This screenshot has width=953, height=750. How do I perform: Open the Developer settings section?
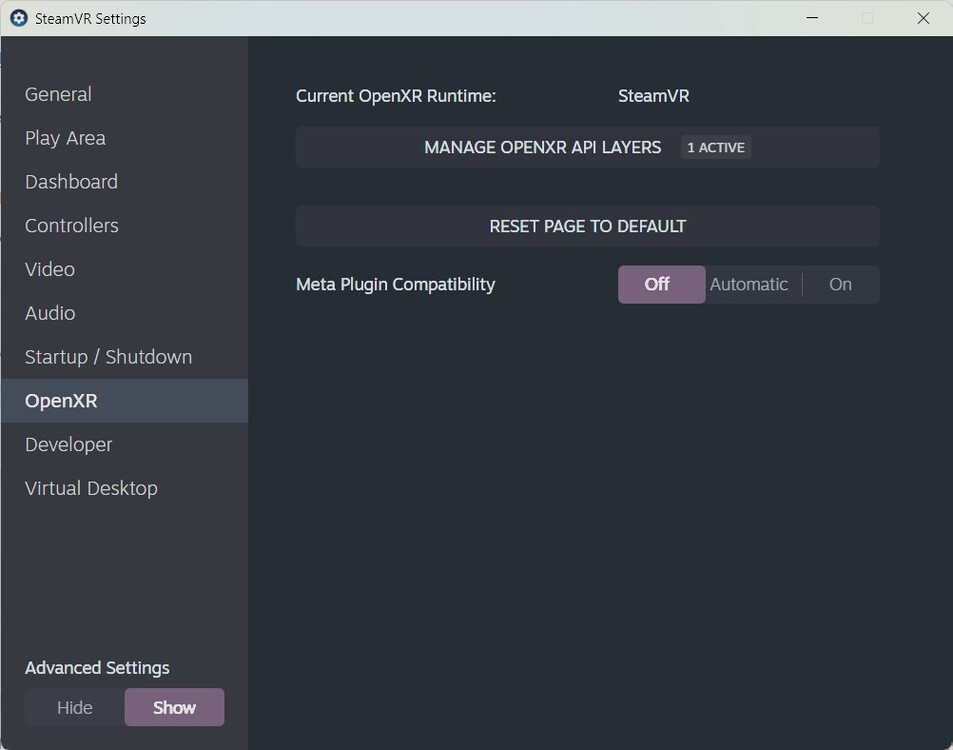(x=68, y=444)
